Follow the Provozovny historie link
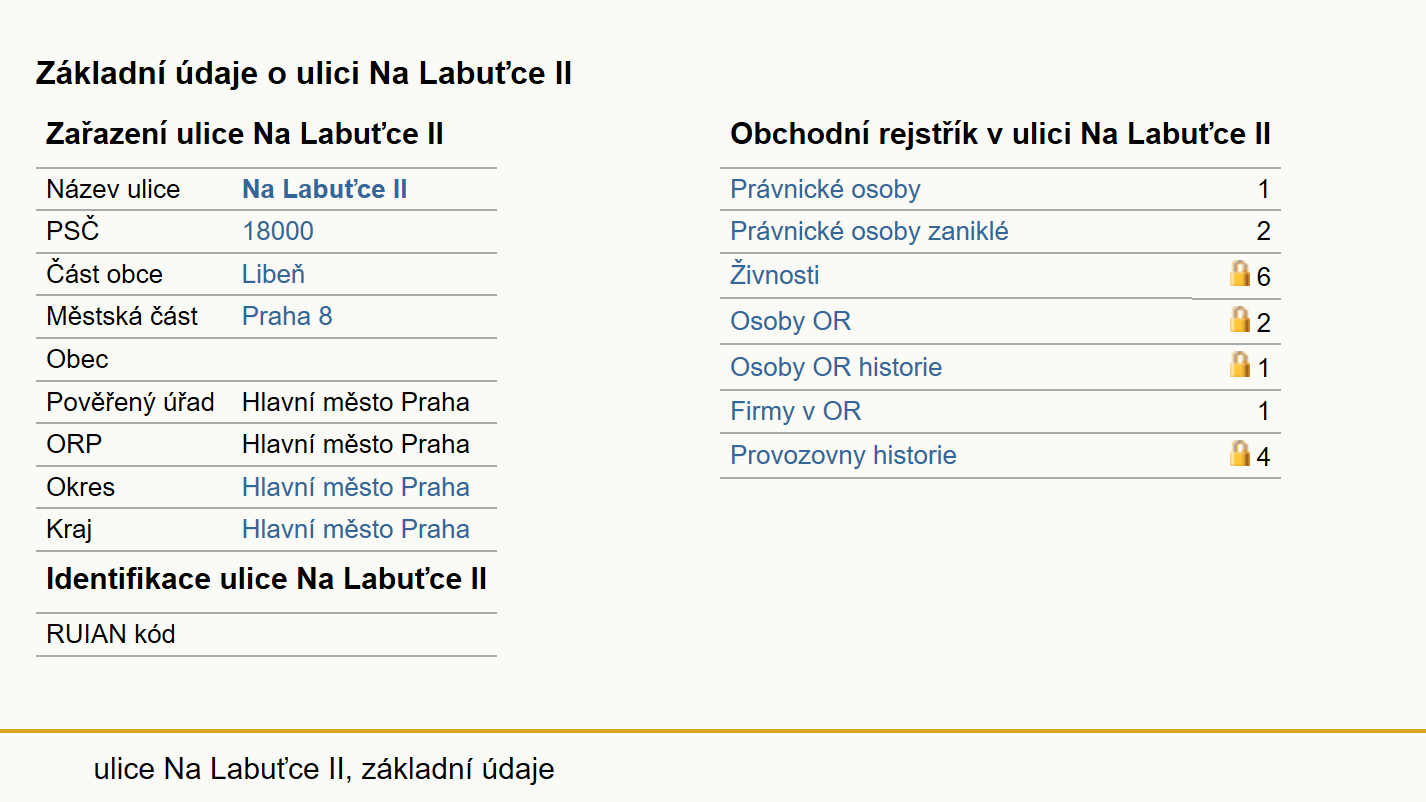 click(843, 455)
